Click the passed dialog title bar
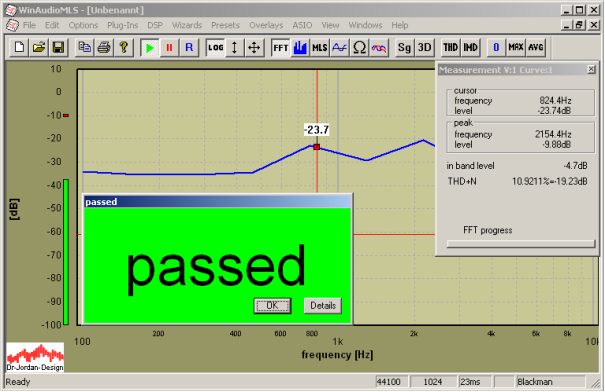 [x=218, y=202]
